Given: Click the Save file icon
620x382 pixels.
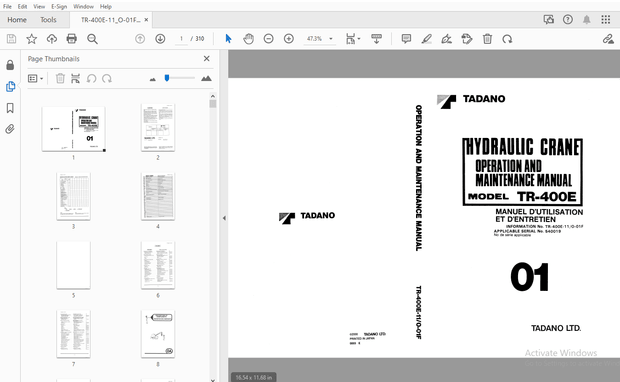Looking at the screenshot, I should click(11, 39).
